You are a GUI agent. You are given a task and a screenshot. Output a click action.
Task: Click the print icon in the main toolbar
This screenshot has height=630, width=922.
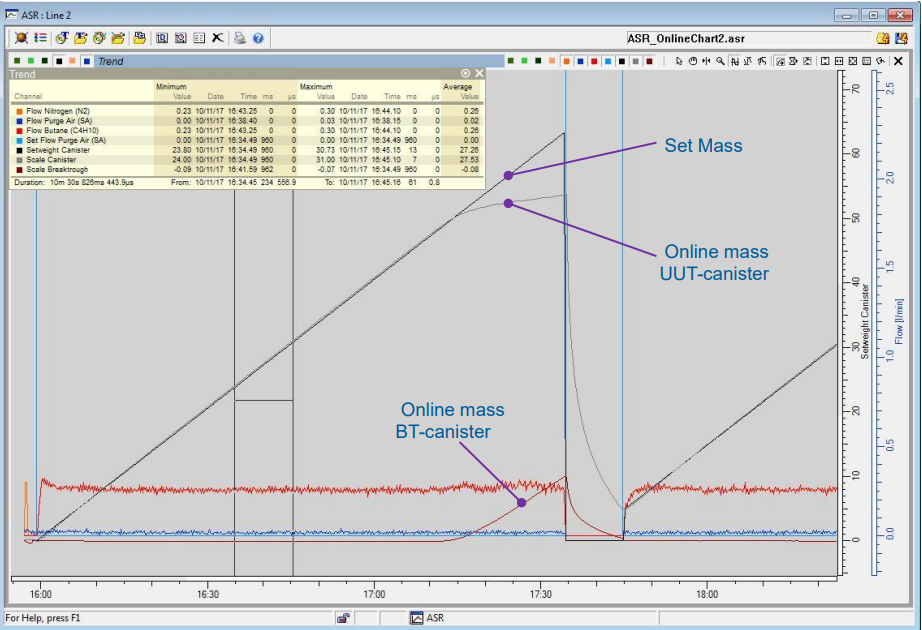coord(239,38)
